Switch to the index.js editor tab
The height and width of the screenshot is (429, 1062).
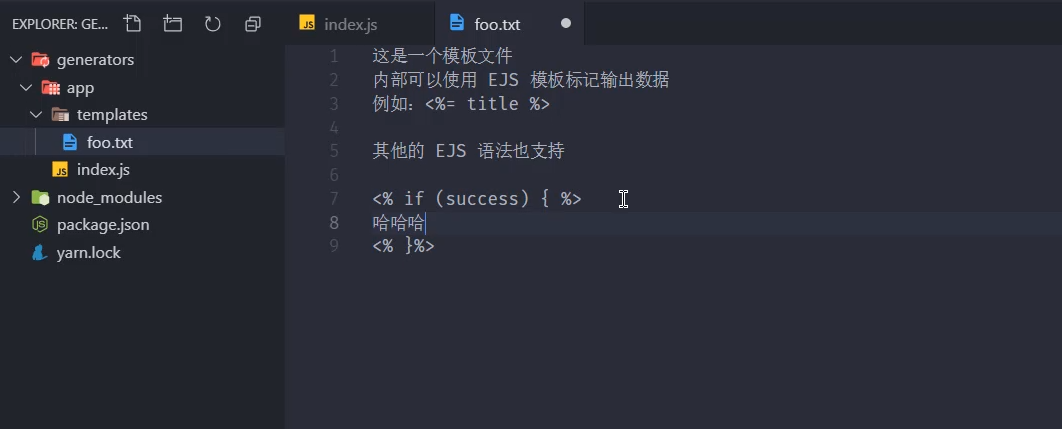351,23
